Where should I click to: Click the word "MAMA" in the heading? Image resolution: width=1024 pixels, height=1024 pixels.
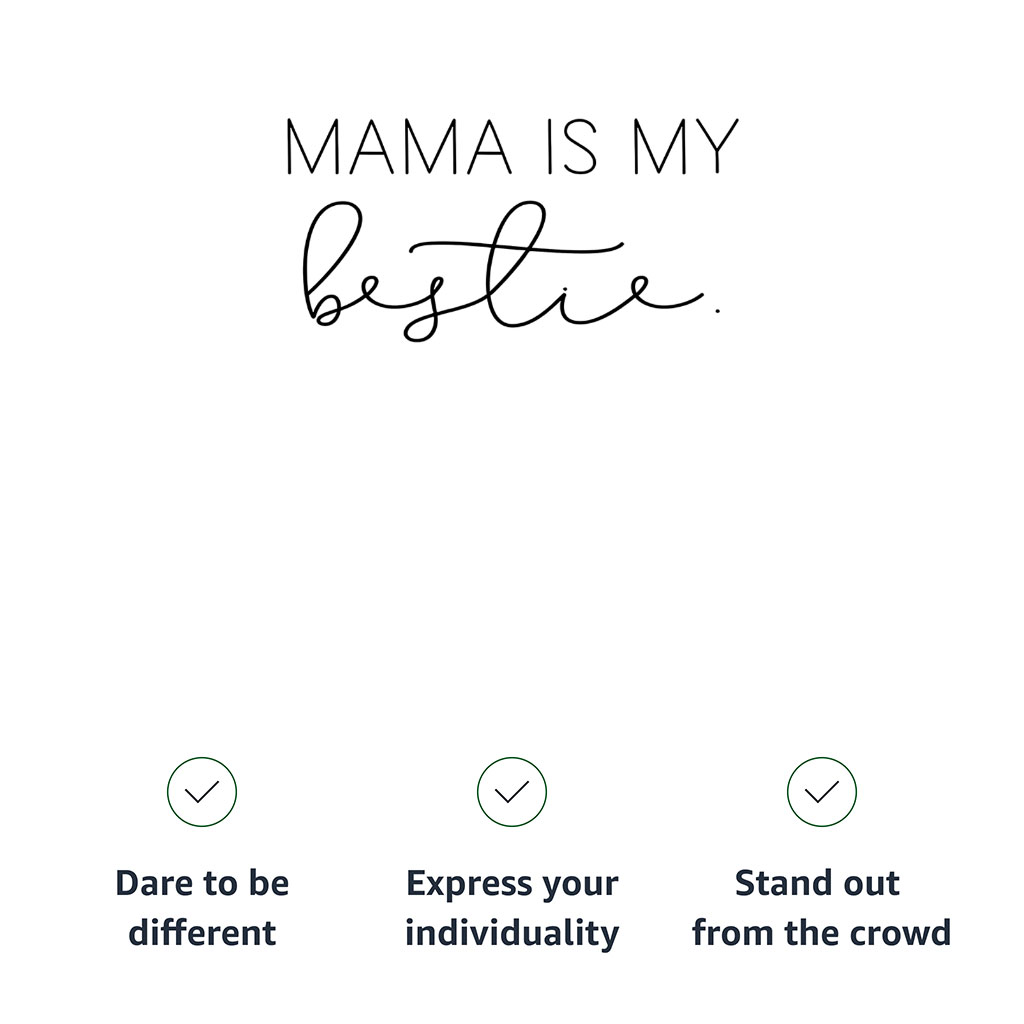point(398,148)
